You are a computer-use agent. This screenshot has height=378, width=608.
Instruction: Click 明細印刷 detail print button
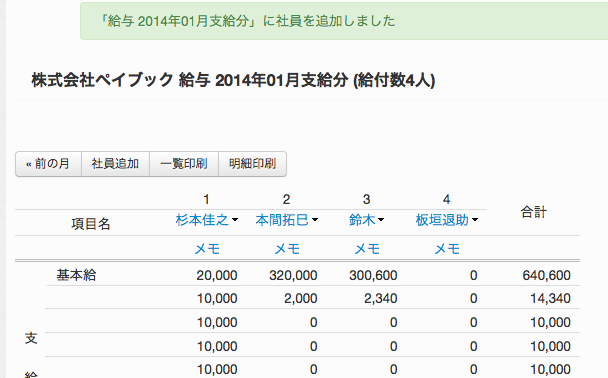[252, 164]
